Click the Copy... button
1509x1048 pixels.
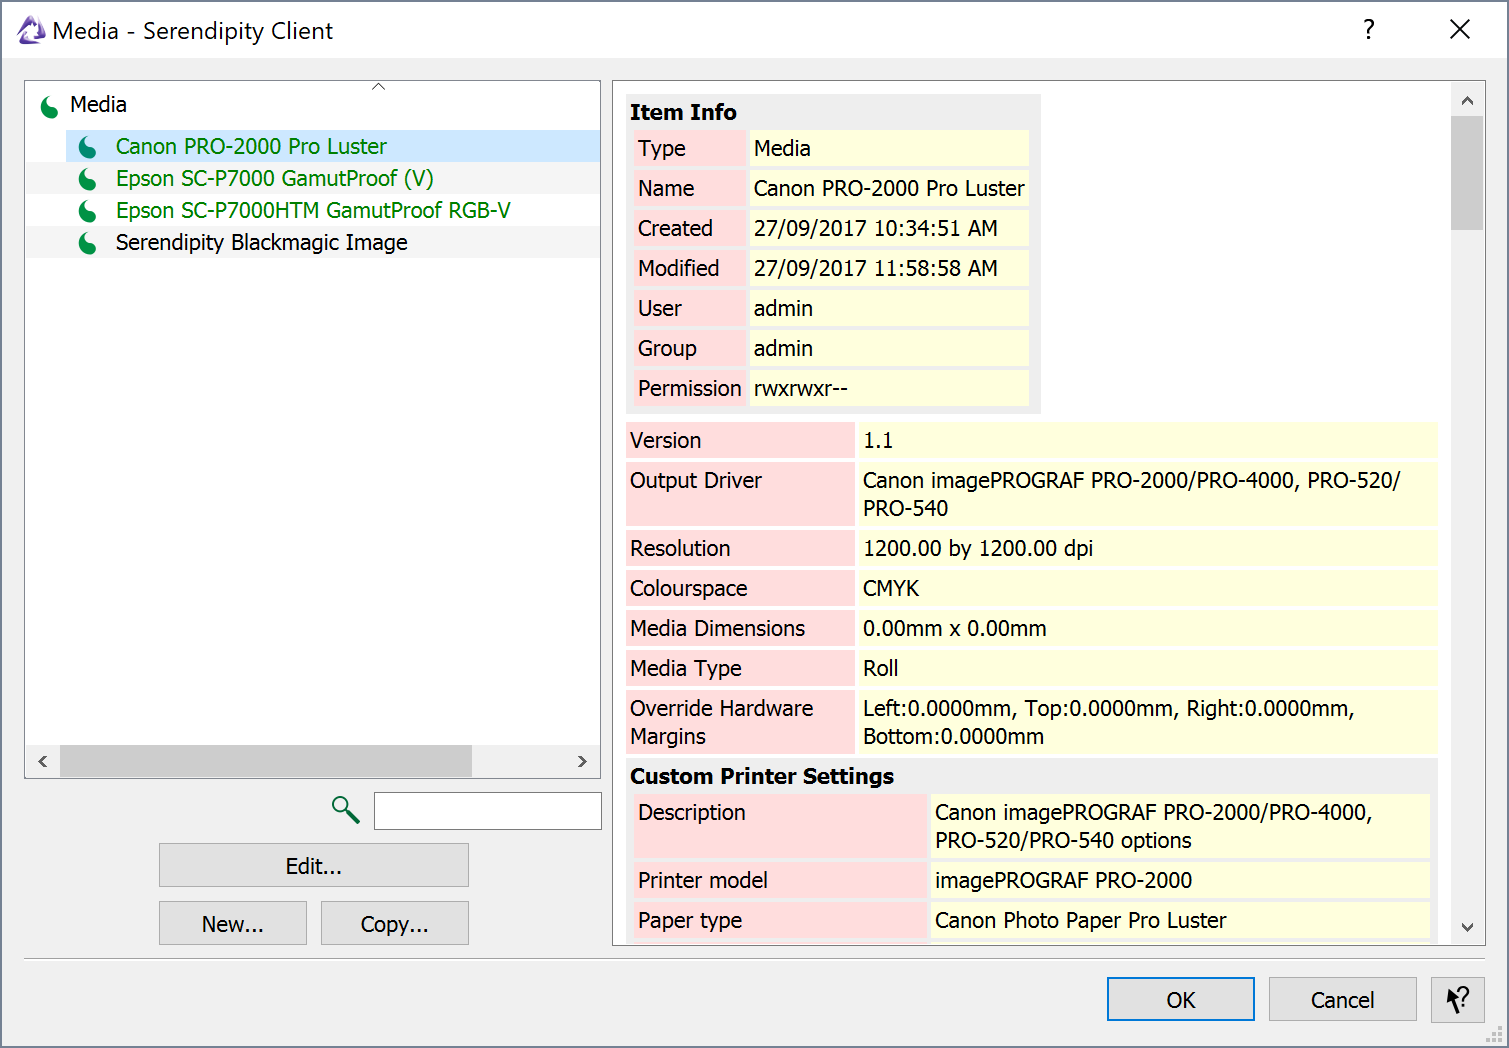(394, 923)
